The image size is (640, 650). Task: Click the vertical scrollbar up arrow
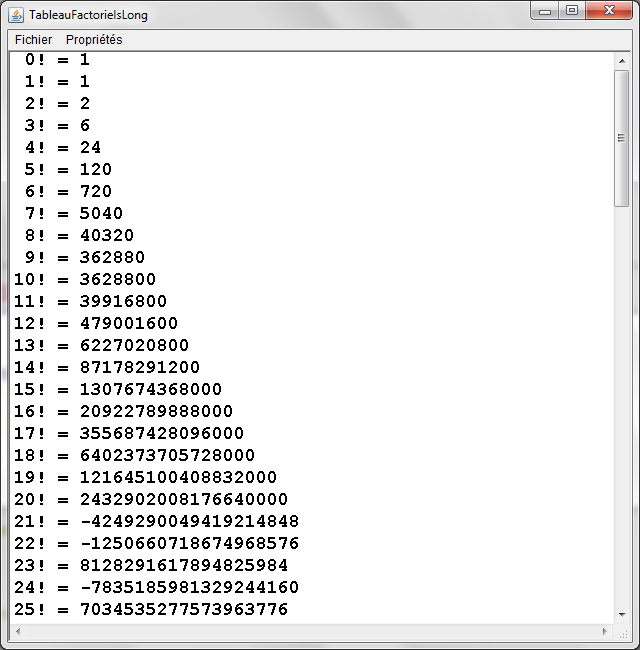[622, 59]
